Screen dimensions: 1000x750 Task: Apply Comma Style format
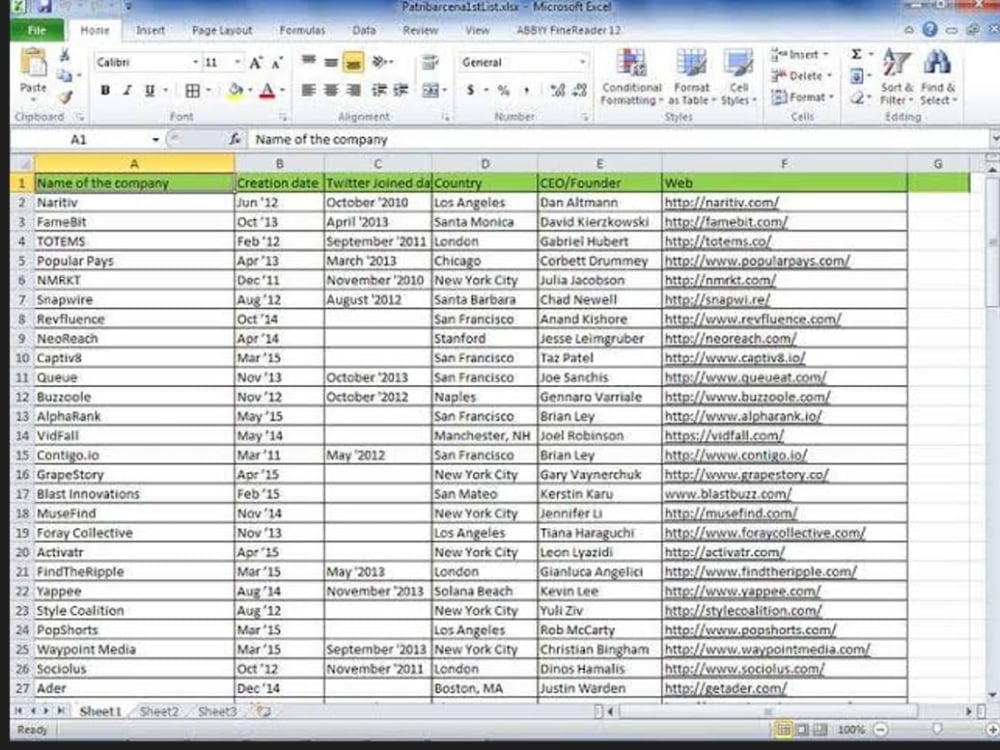(526, 91)
